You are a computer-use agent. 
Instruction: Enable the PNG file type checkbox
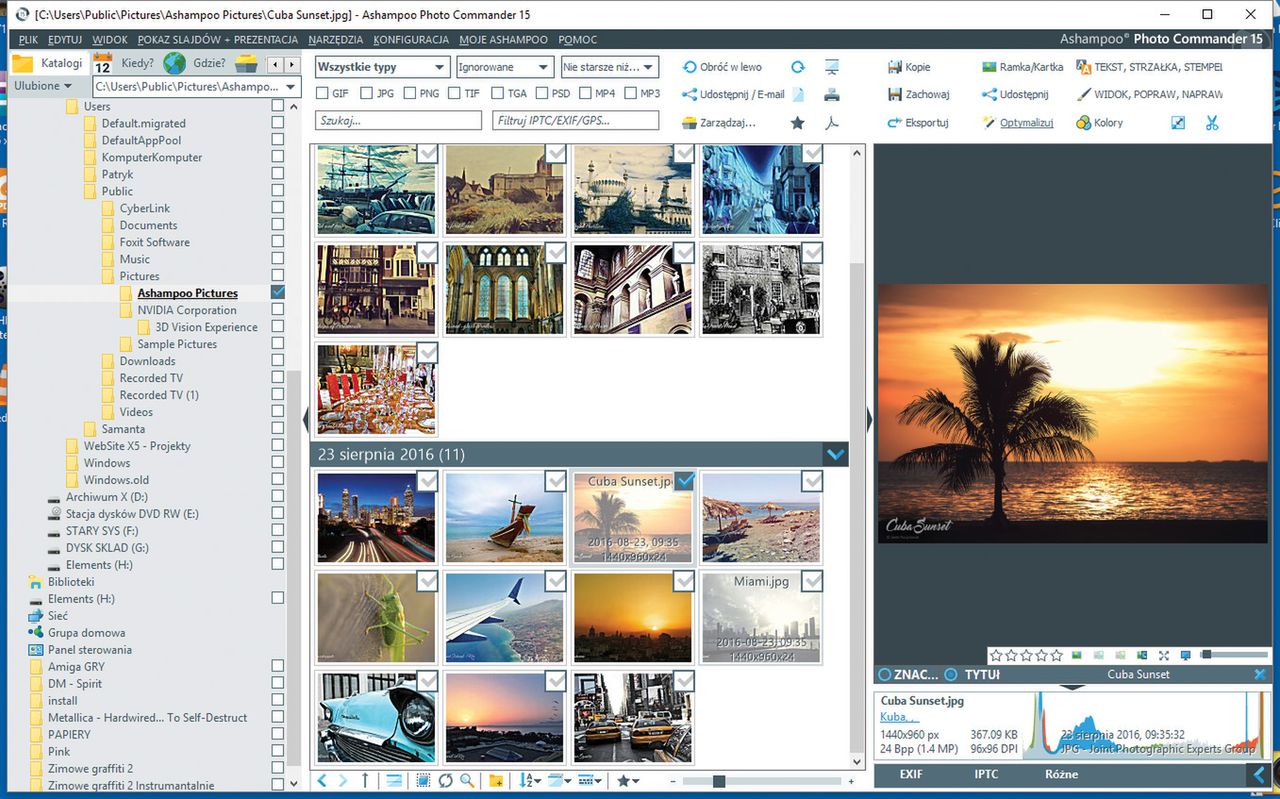[x=410, y=93]
